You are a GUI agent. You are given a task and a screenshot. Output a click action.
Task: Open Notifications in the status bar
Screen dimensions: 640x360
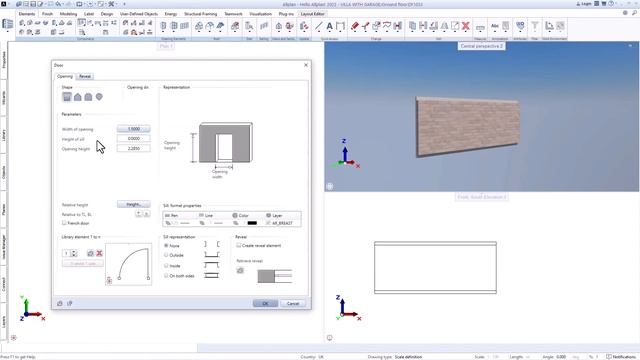click(x=622, y=357)
